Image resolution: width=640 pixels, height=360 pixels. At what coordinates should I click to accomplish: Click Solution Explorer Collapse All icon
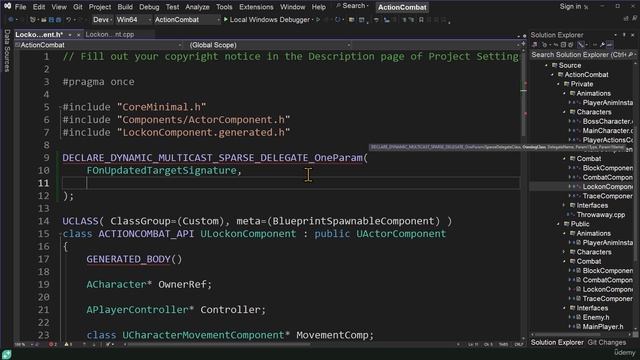(x=563, y=45)
